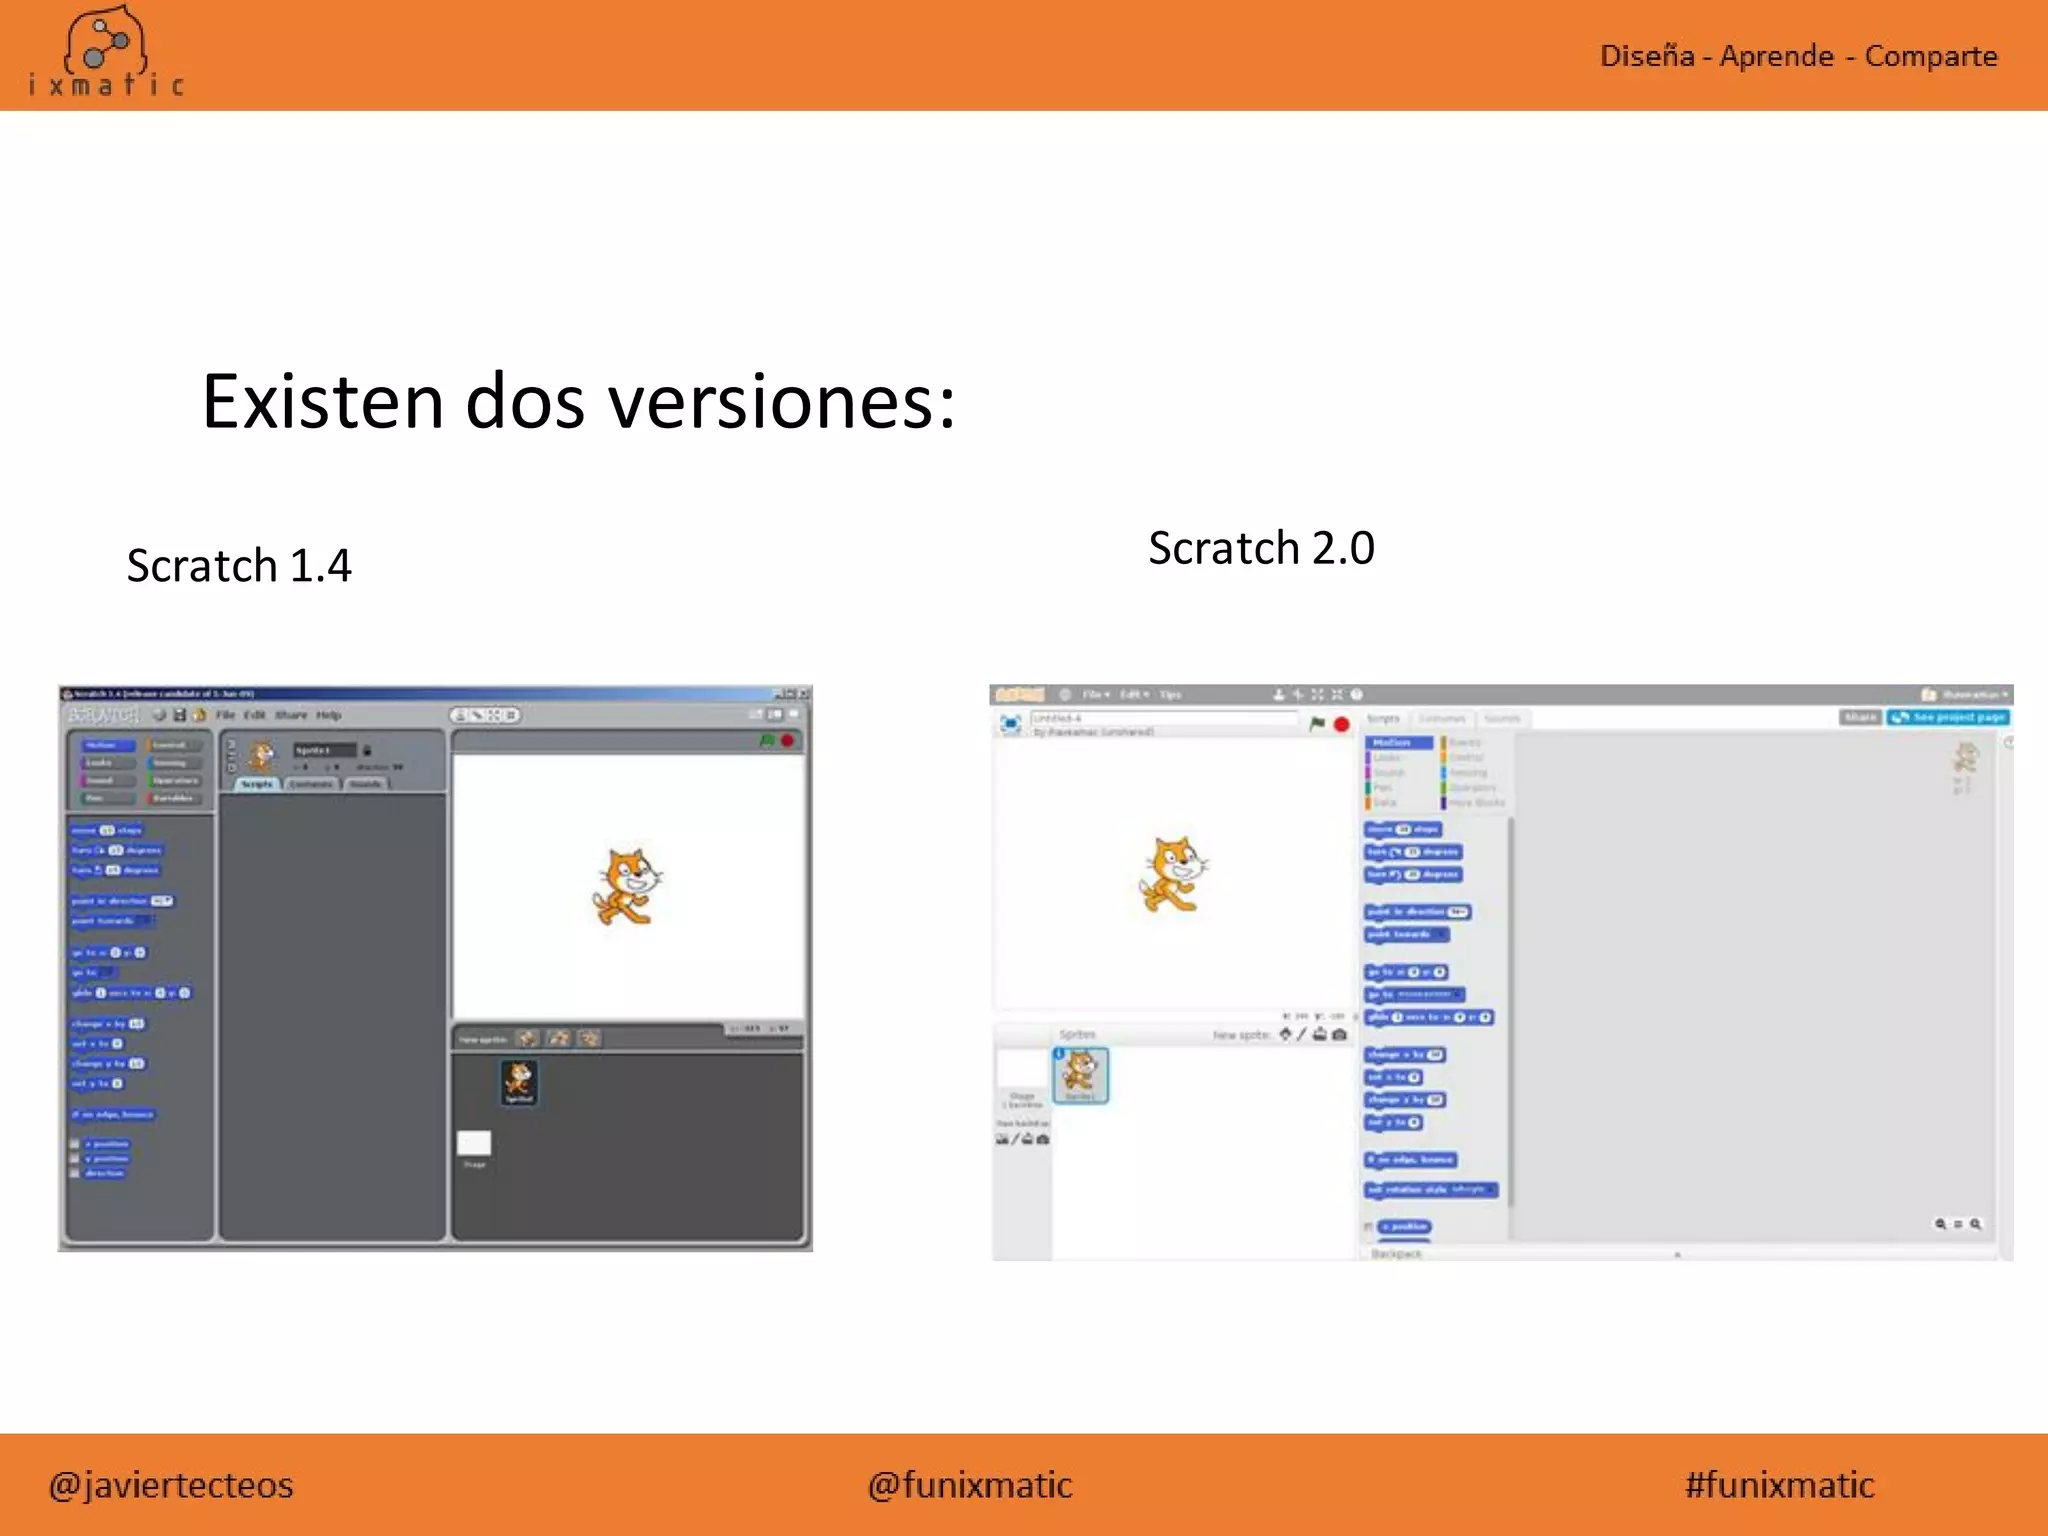Click lock icon beside sprite name in Scratch 1.4
Screen dimensions: 2048x1536
pyautogui.click(x=367, y=750)
